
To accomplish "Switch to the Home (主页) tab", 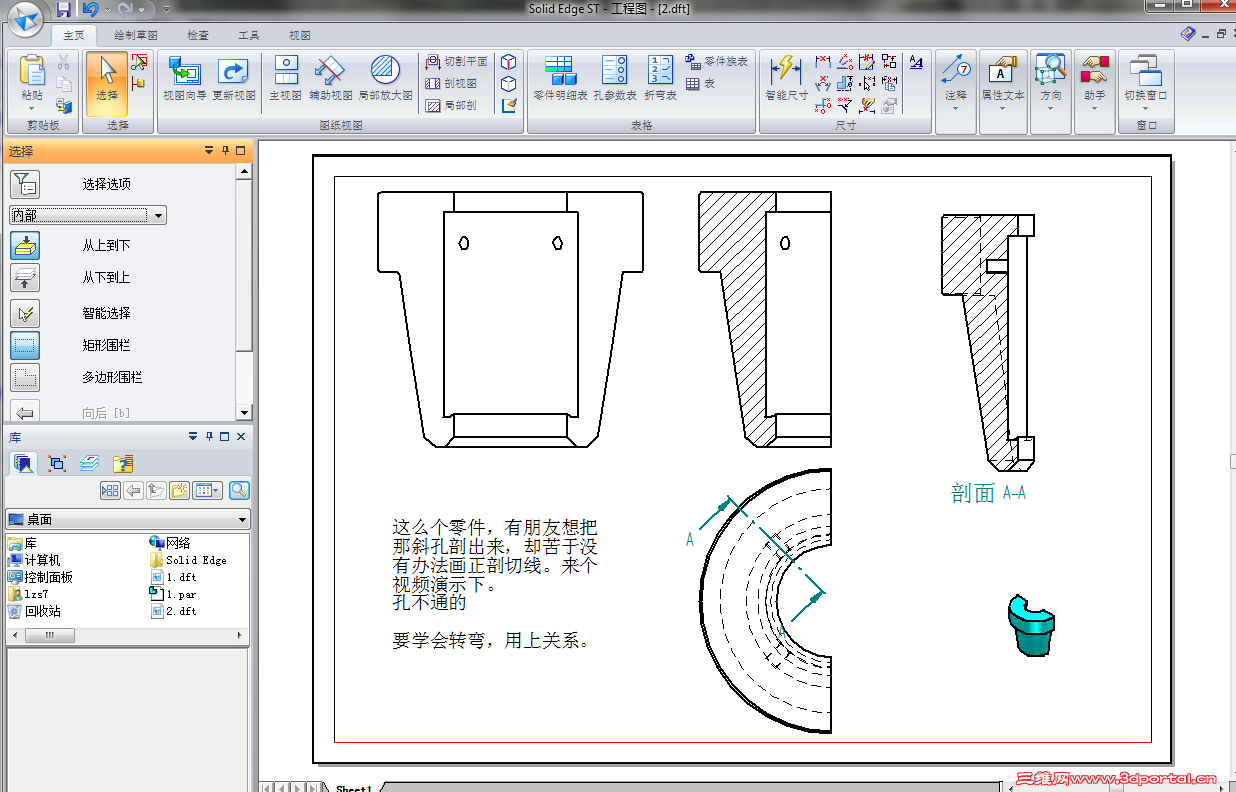I will pyautogui.click(x=74, y=35).
